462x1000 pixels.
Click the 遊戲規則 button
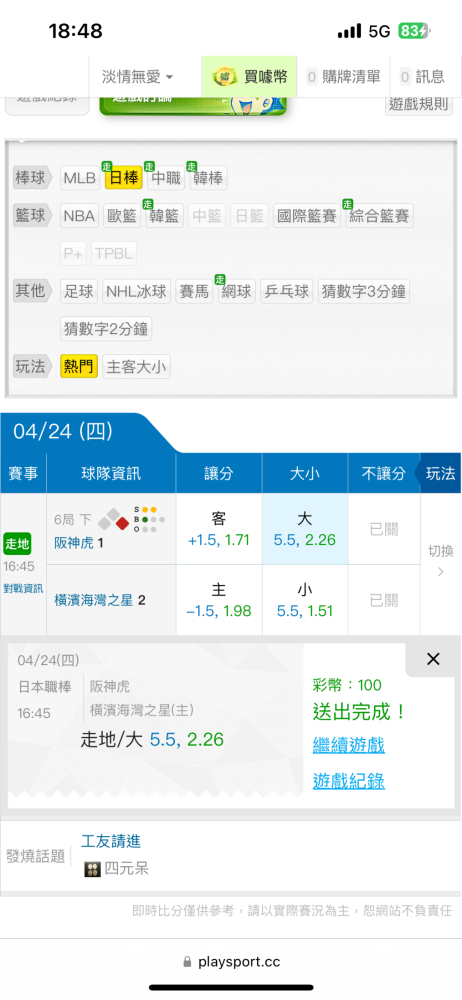[x=419, y=105]
